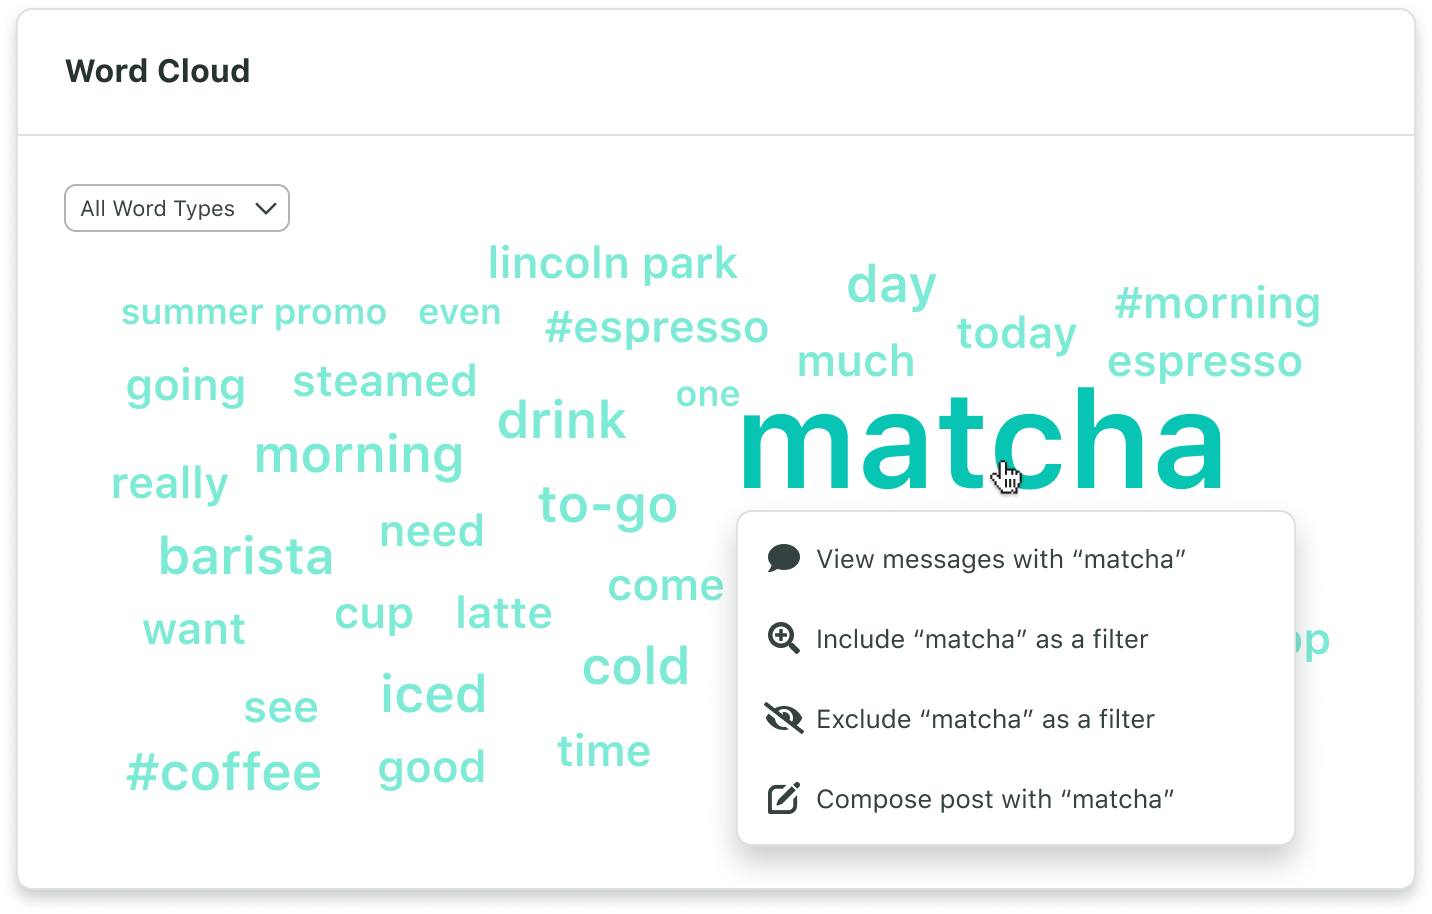Image resolution: width=1432 pixels, height=914 pixels.
Task: Click the chevron on the word type selector
Action: 265,208
